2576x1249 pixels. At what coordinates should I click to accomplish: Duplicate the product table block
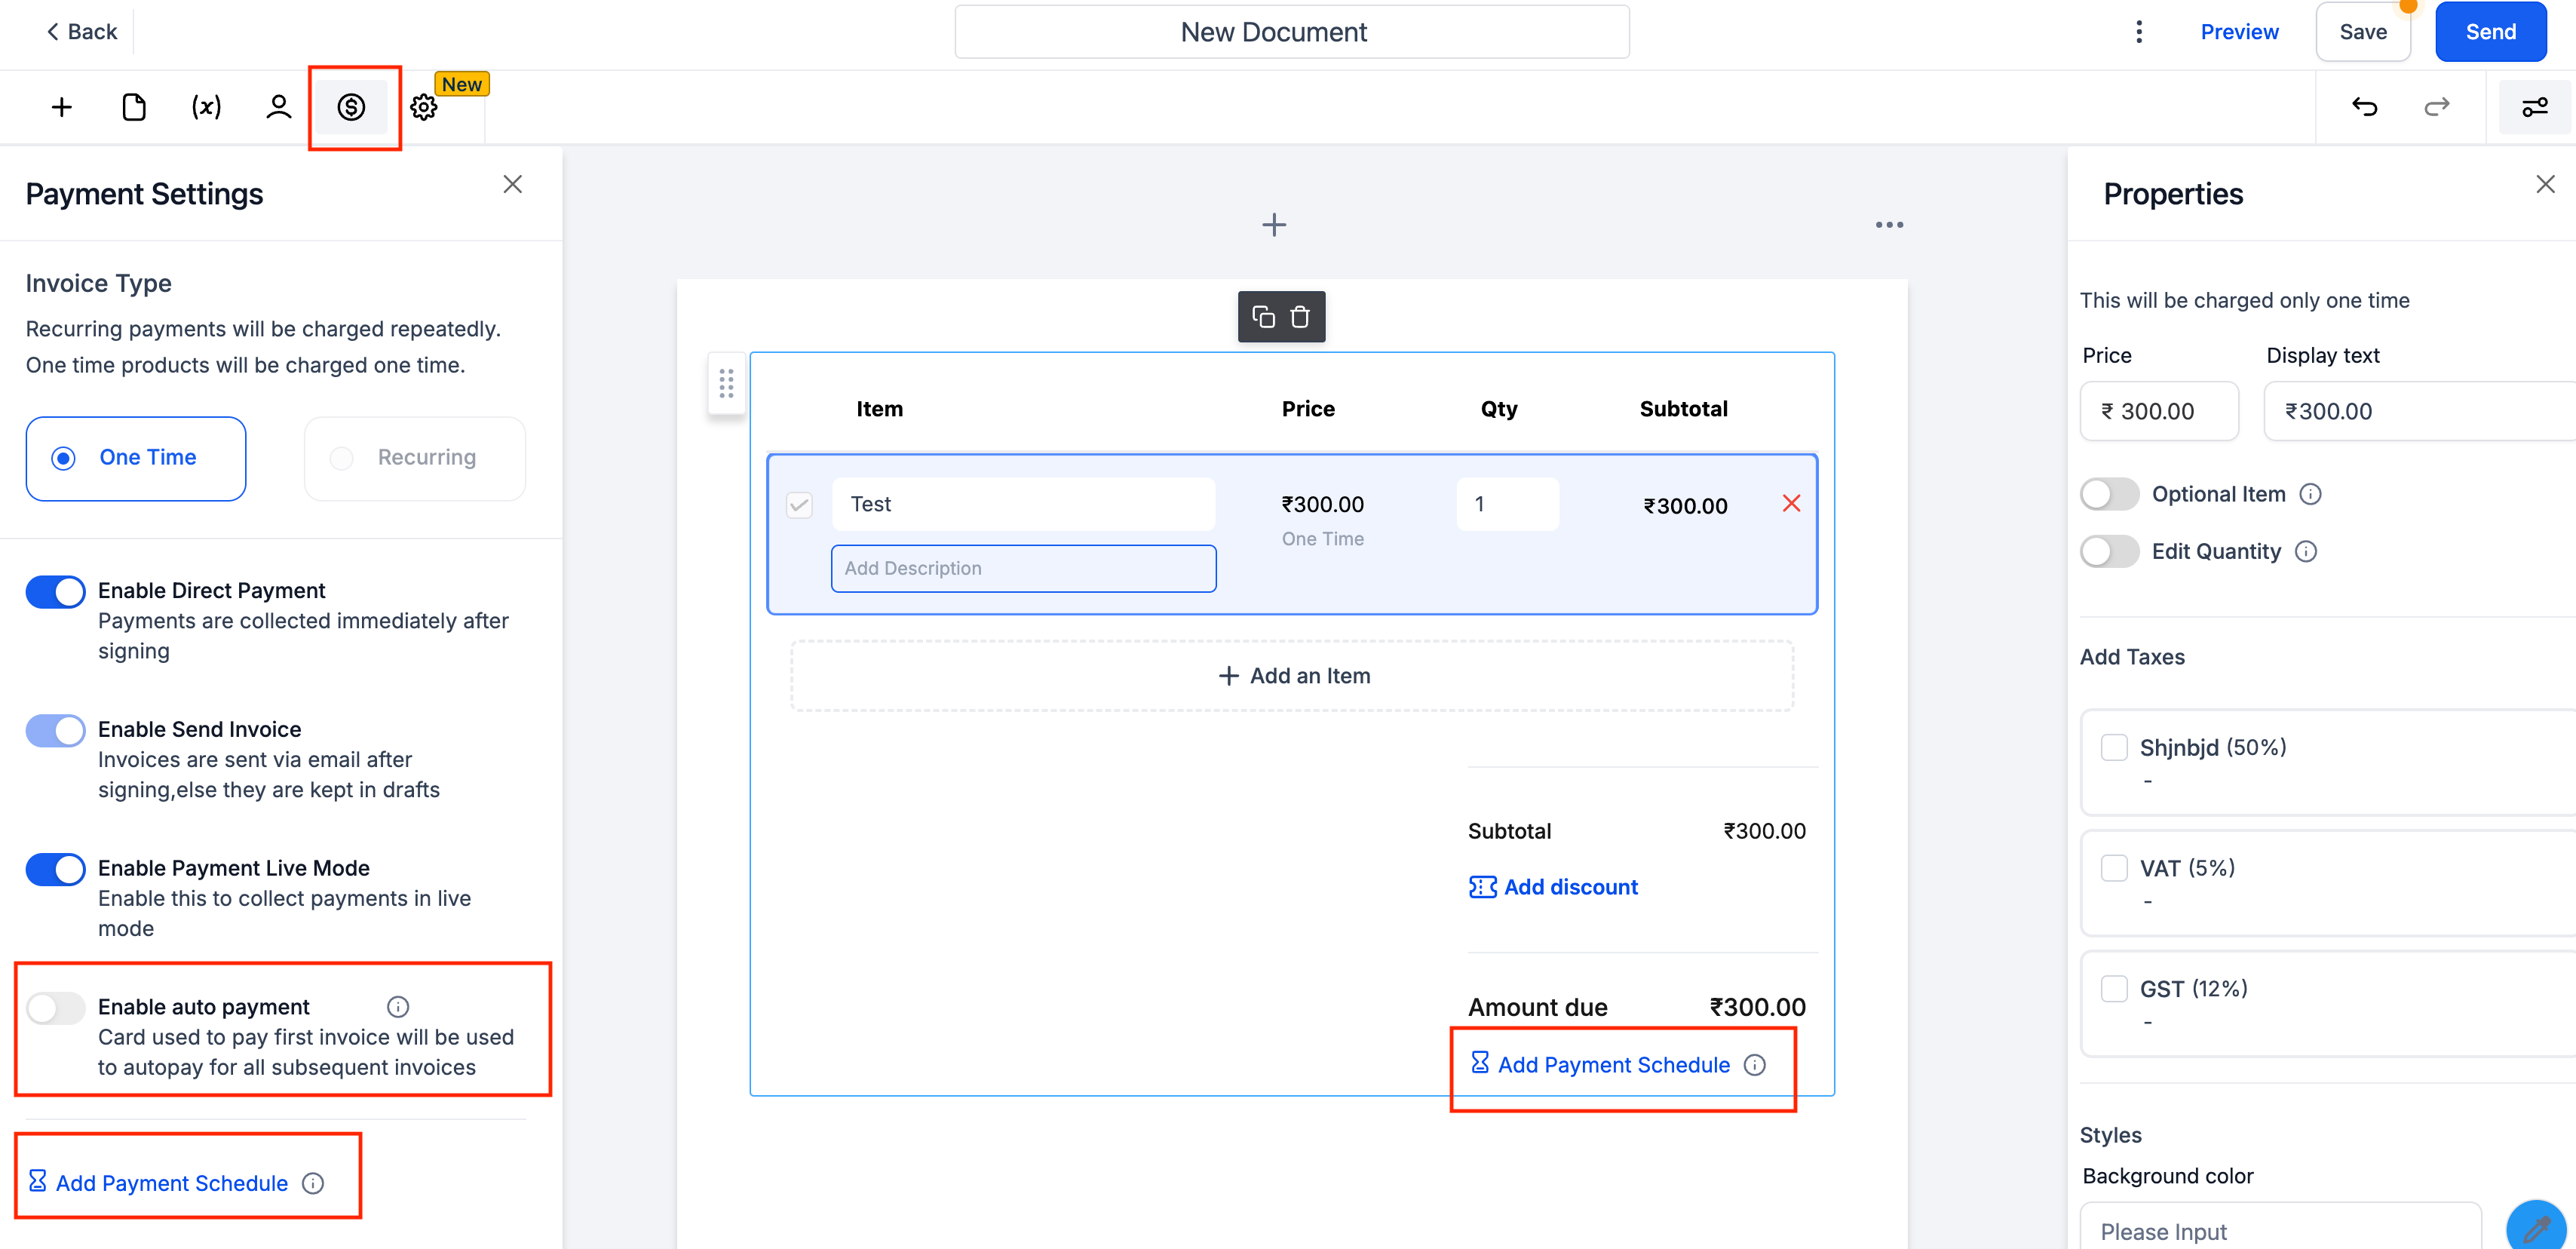1263,317
